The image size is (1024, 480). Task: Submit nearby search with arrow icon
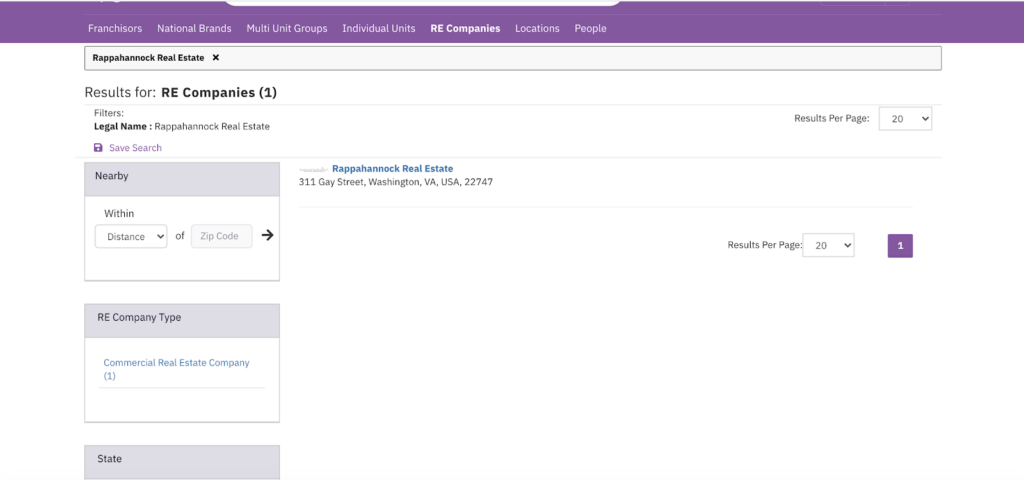267,235
